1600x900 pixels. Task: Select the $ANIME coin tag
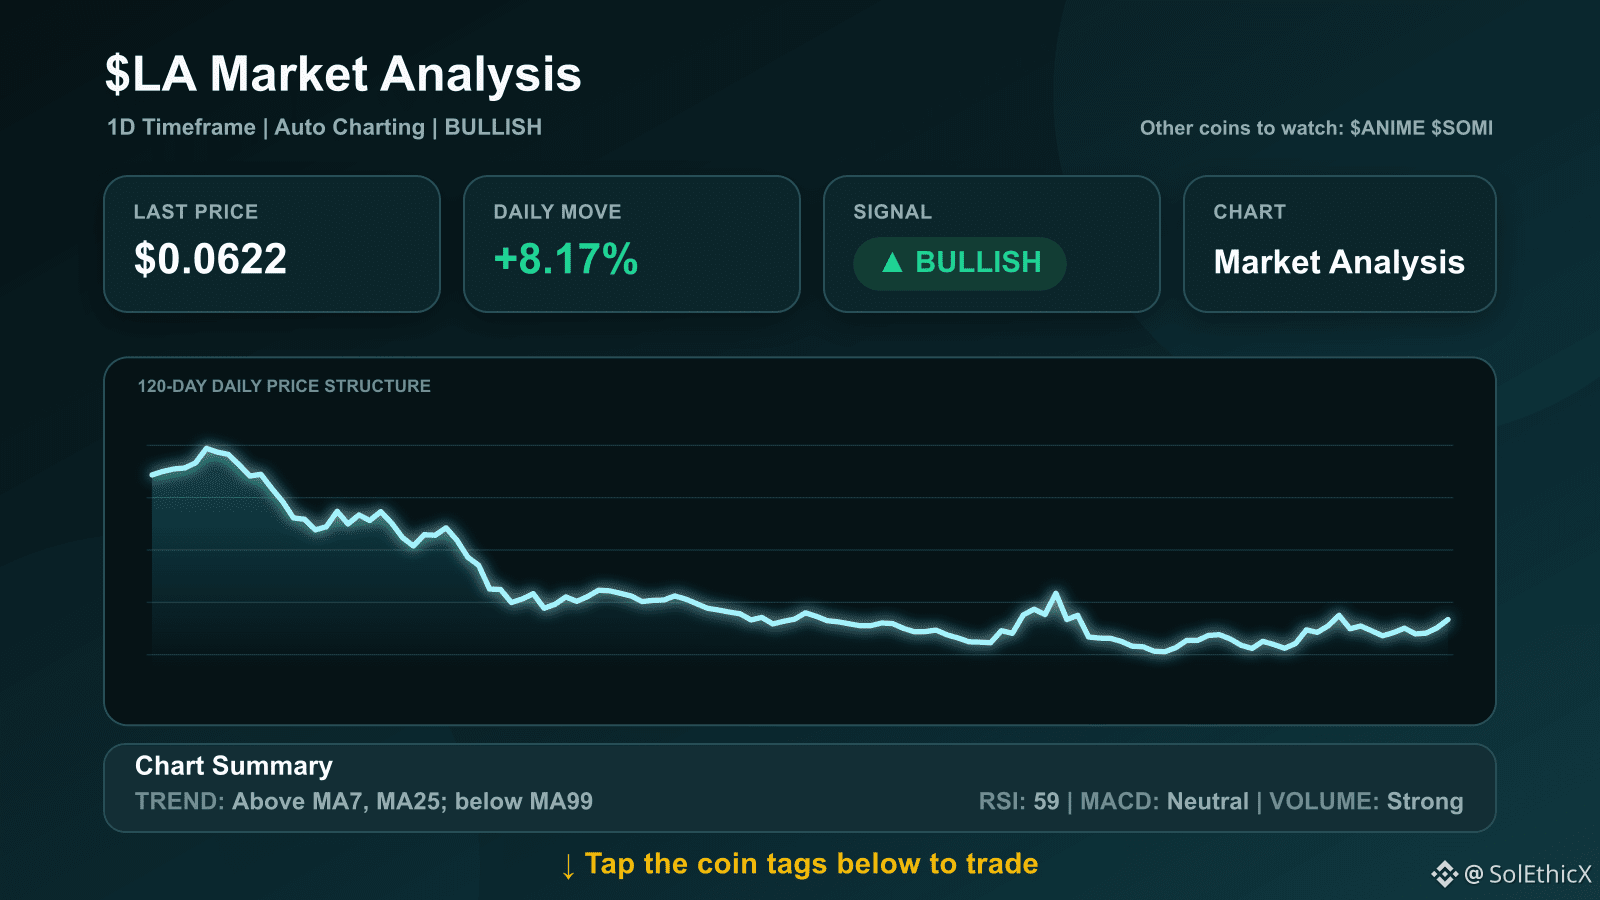tap(1387, 128)
